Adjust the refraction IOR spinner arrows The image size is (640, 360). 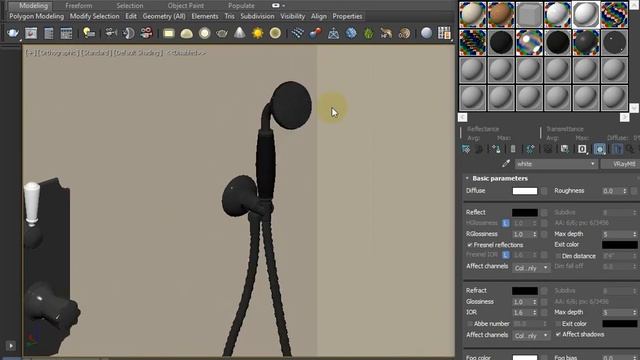[x=535, y=313]
